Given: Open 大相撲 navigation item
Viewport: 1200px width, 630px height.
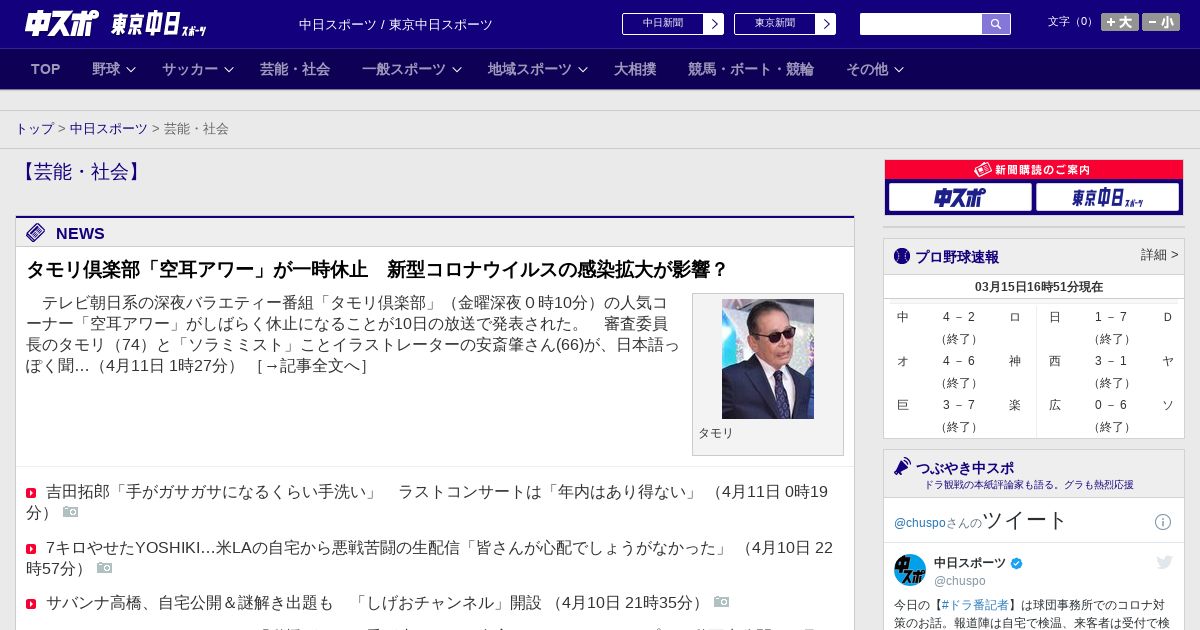Looking at the screenshot, I should tap(635, 69).
